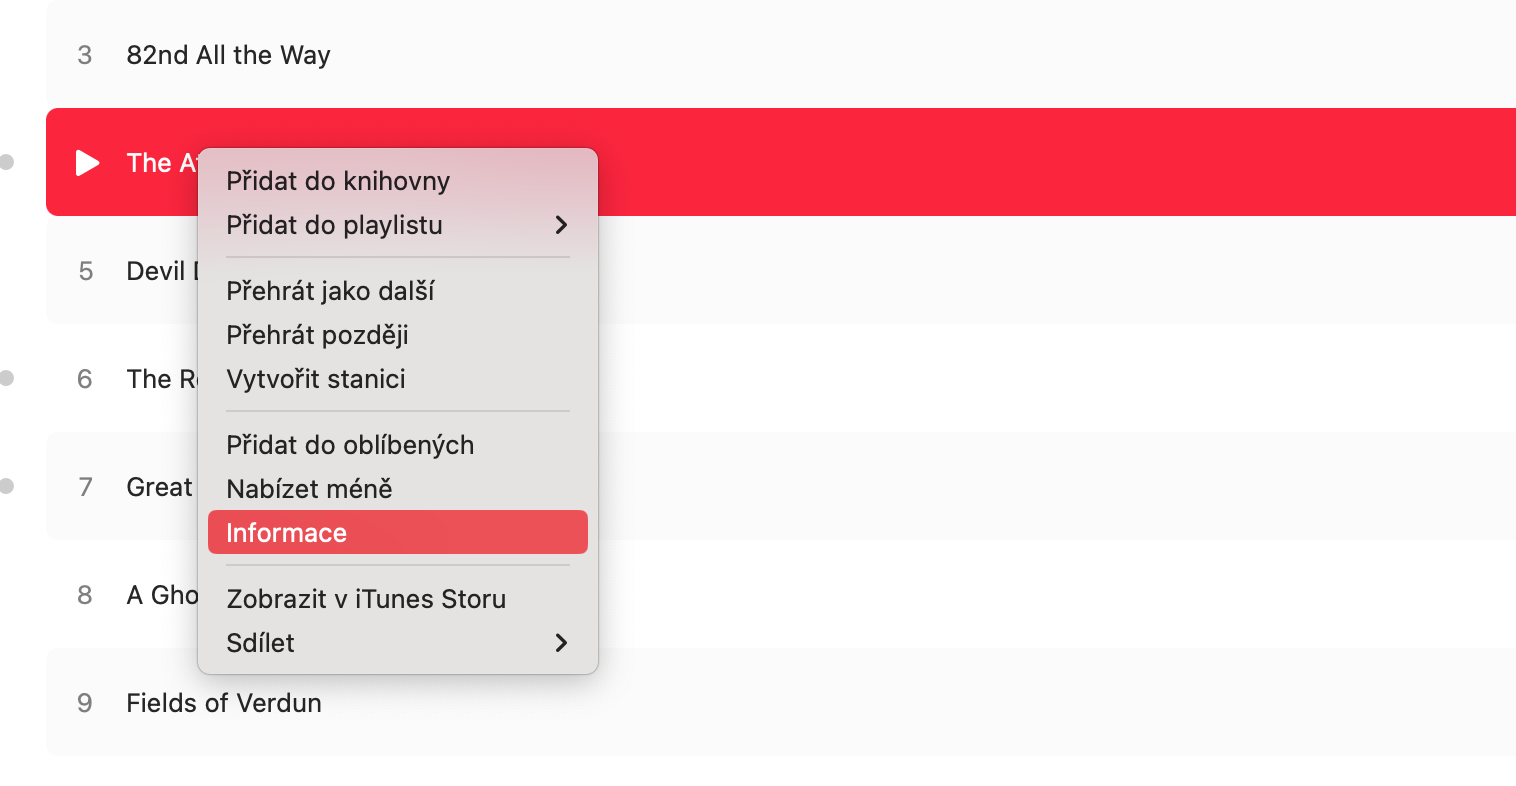The height and width of the screenshot is (786, 1516).
Task: Open Informace for the song
Action: click(x=287, y=533)
